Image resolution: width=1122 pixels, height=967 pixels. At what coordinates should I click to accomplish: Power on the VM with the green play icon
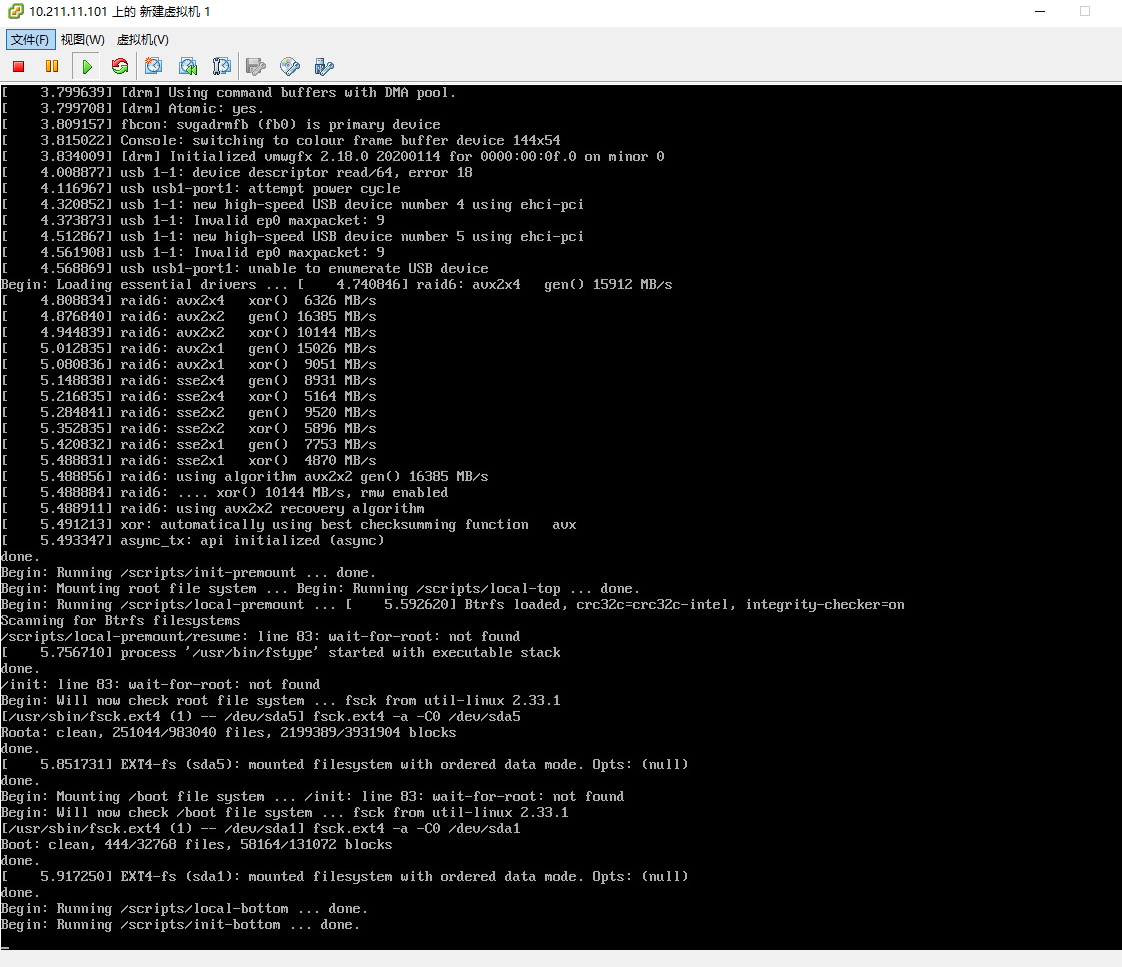pos(87,67)
